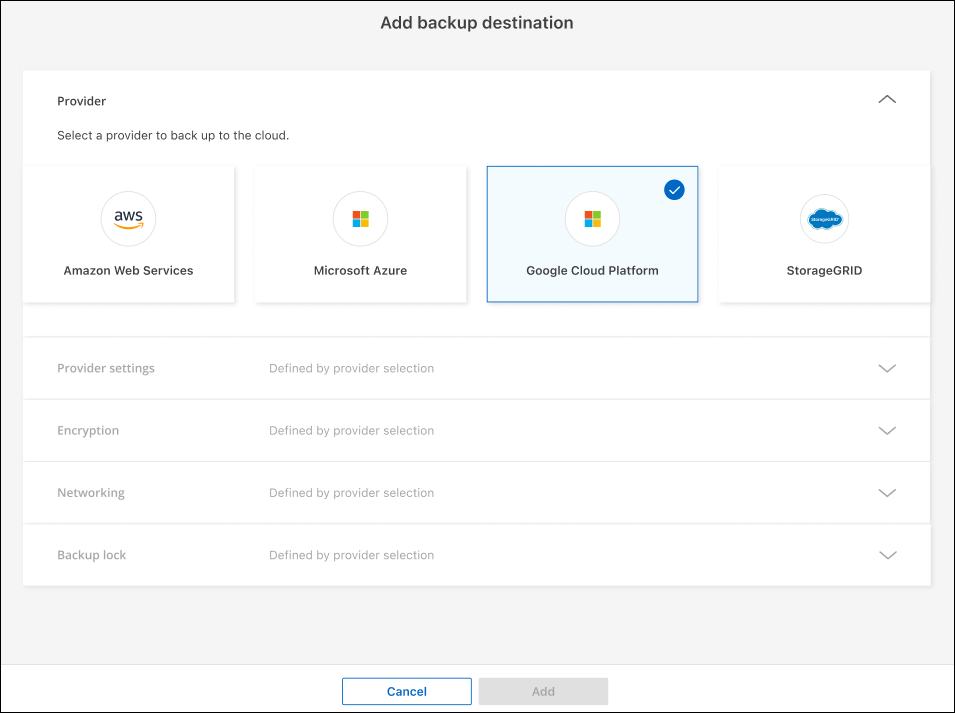
Task: Click the AWS logo icon
Action: coord(128,219)
